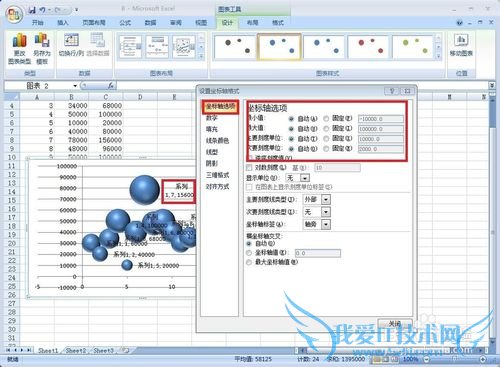The image size is (500, 367).
Task: Click the insert worksheet icon after Sheet3
Action: pyautogui.click(x=126, y=350)
